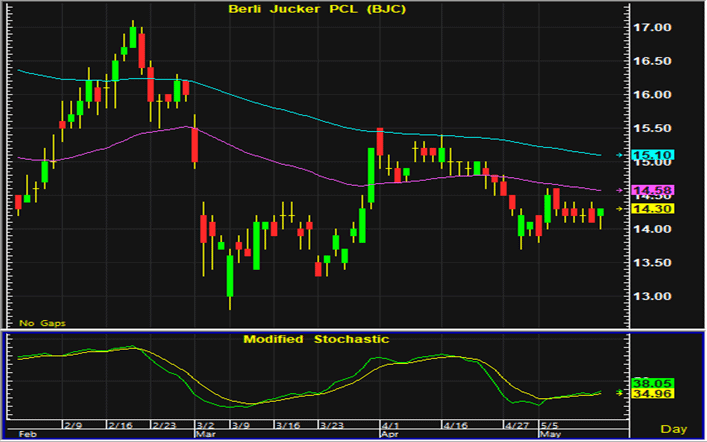The width and height of the screenshot is (707, 442).
Task: Click the Modified Stochastic panel title
Action: [316, 339]
